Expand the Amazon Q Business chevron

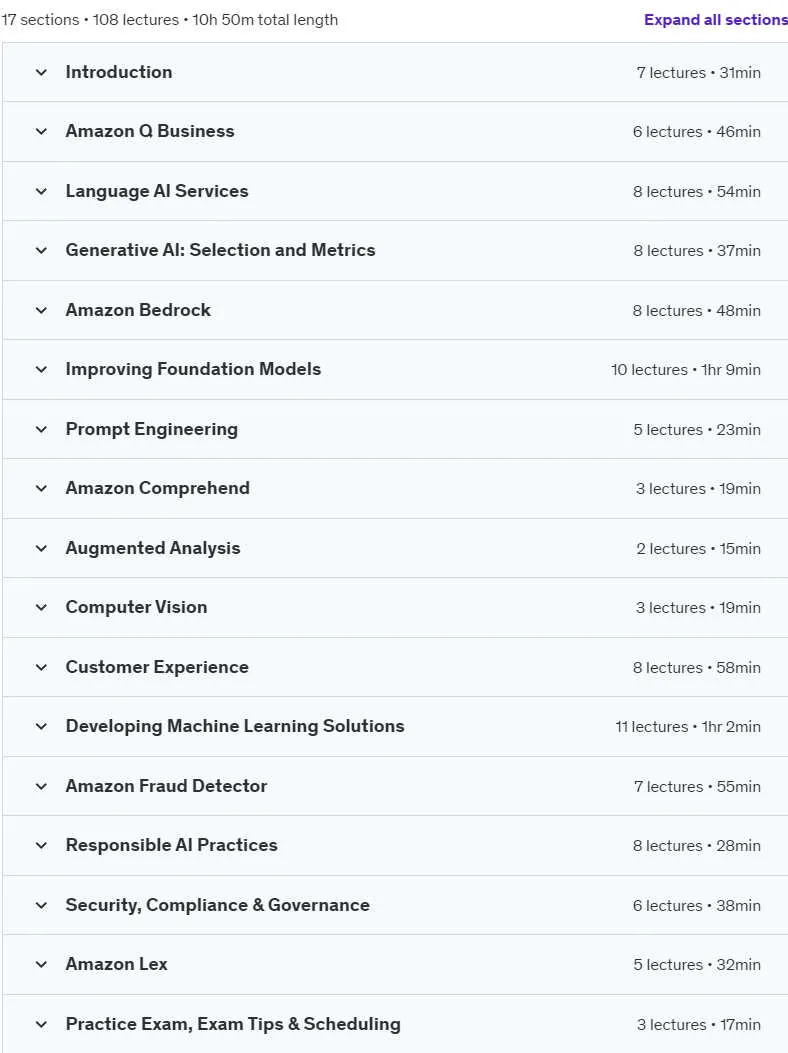coord(42,132)
